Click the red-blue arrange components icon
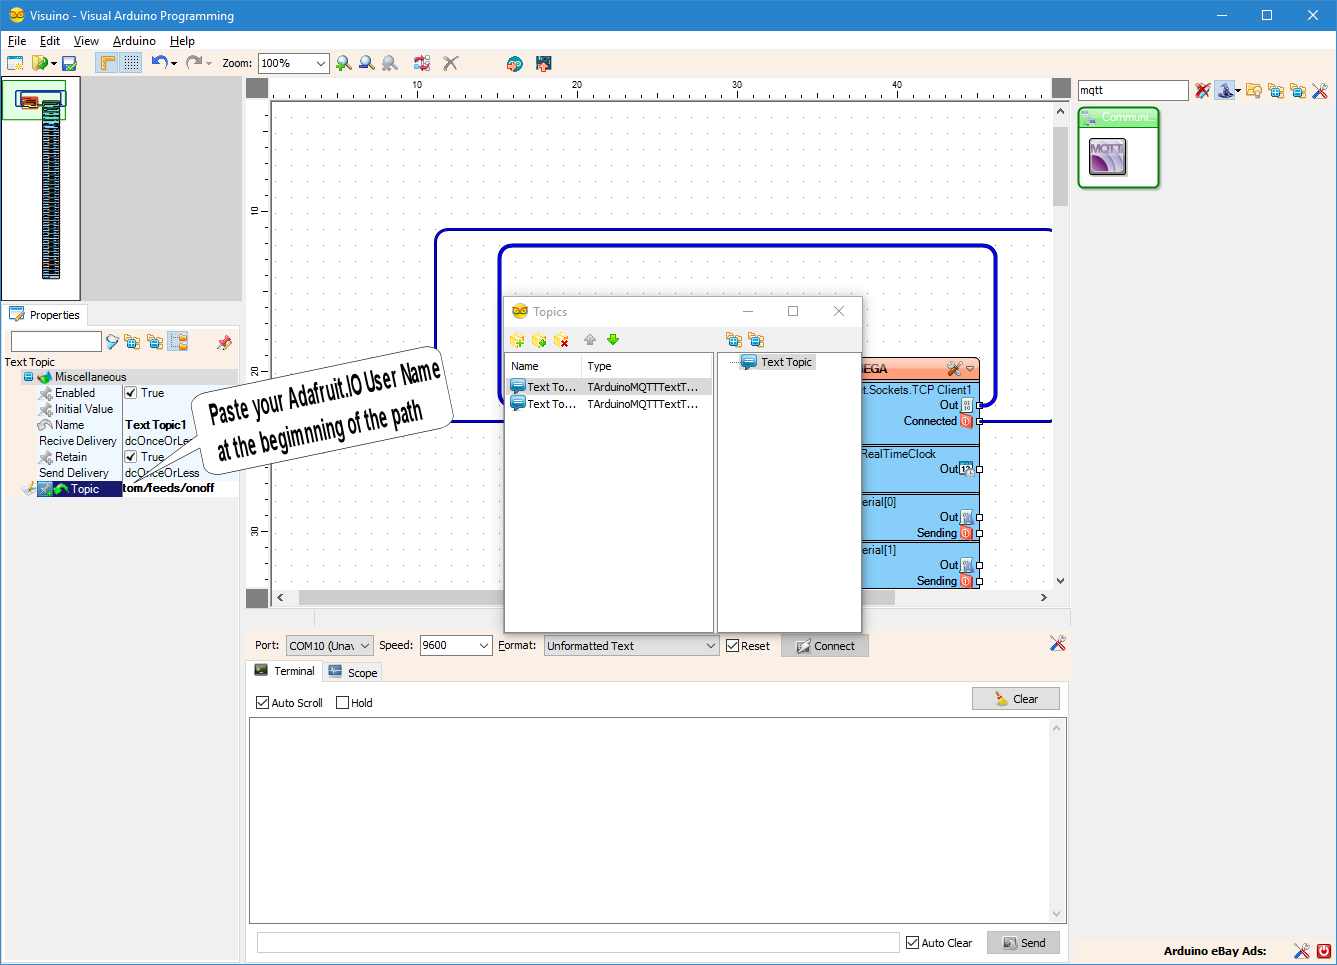Screen dimensions: 1337x965 pyautogui.click(x=422, y=63)
